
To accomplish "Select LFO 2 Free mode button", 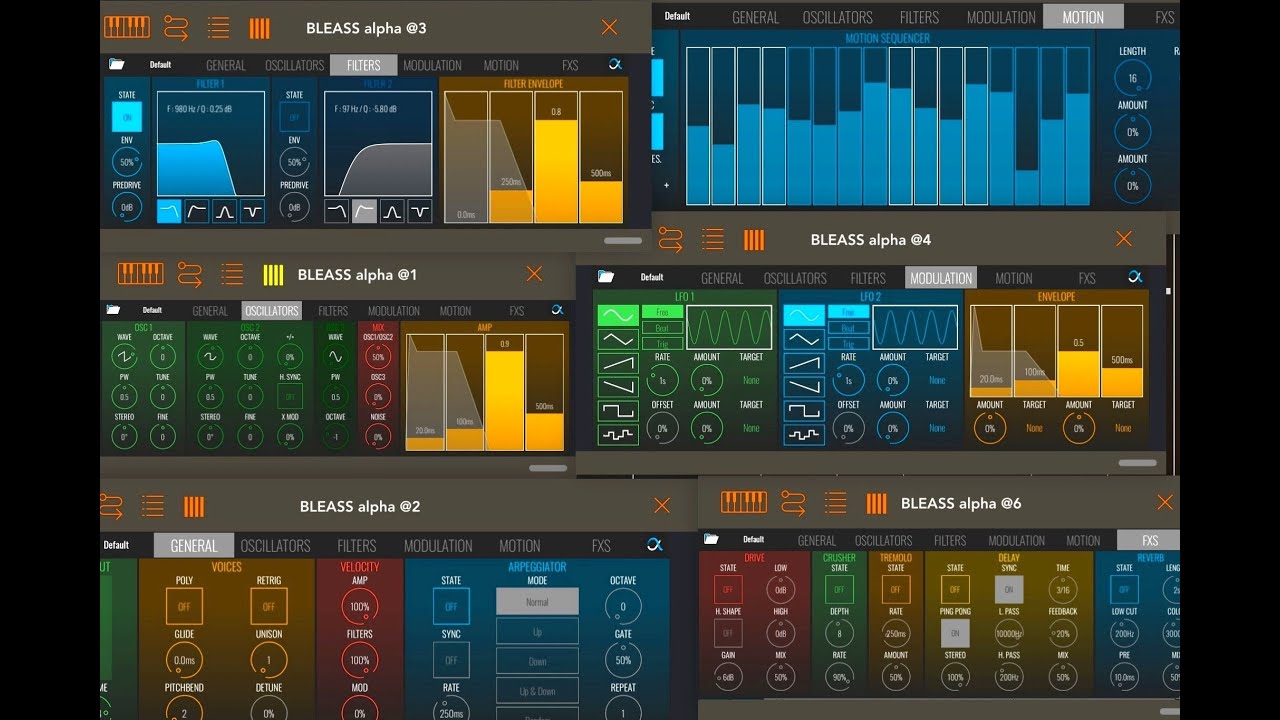I will pos(848,312).
